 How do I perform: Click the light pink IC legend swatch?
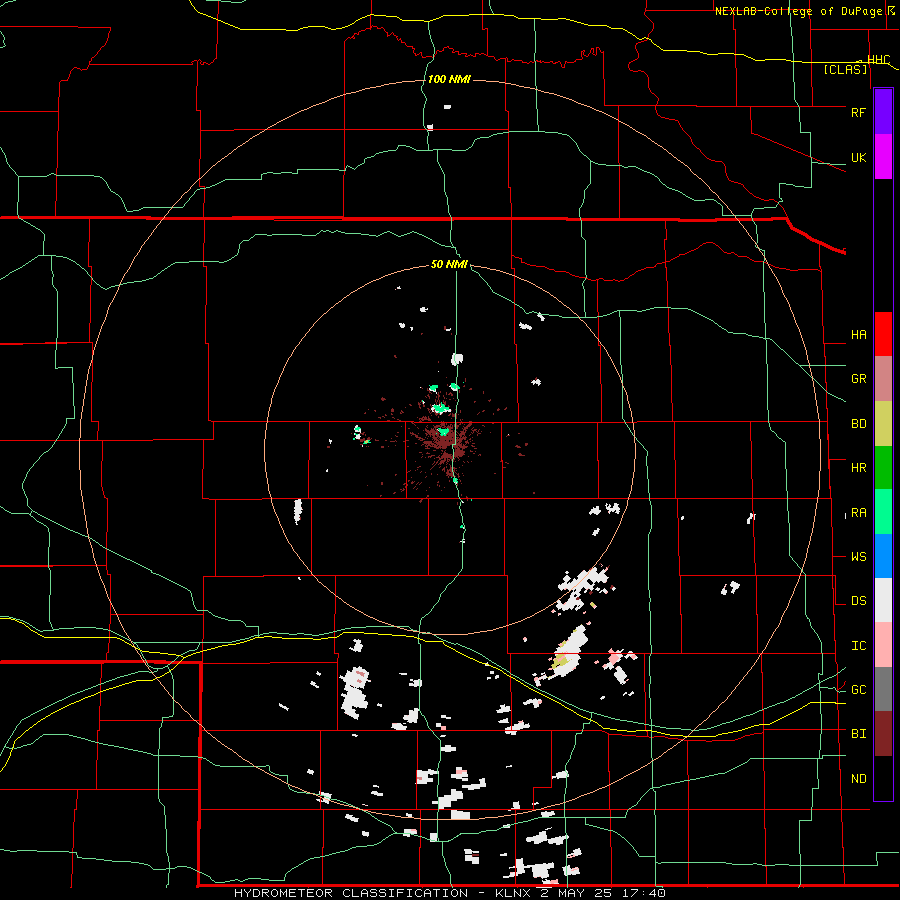coord(883,645)
